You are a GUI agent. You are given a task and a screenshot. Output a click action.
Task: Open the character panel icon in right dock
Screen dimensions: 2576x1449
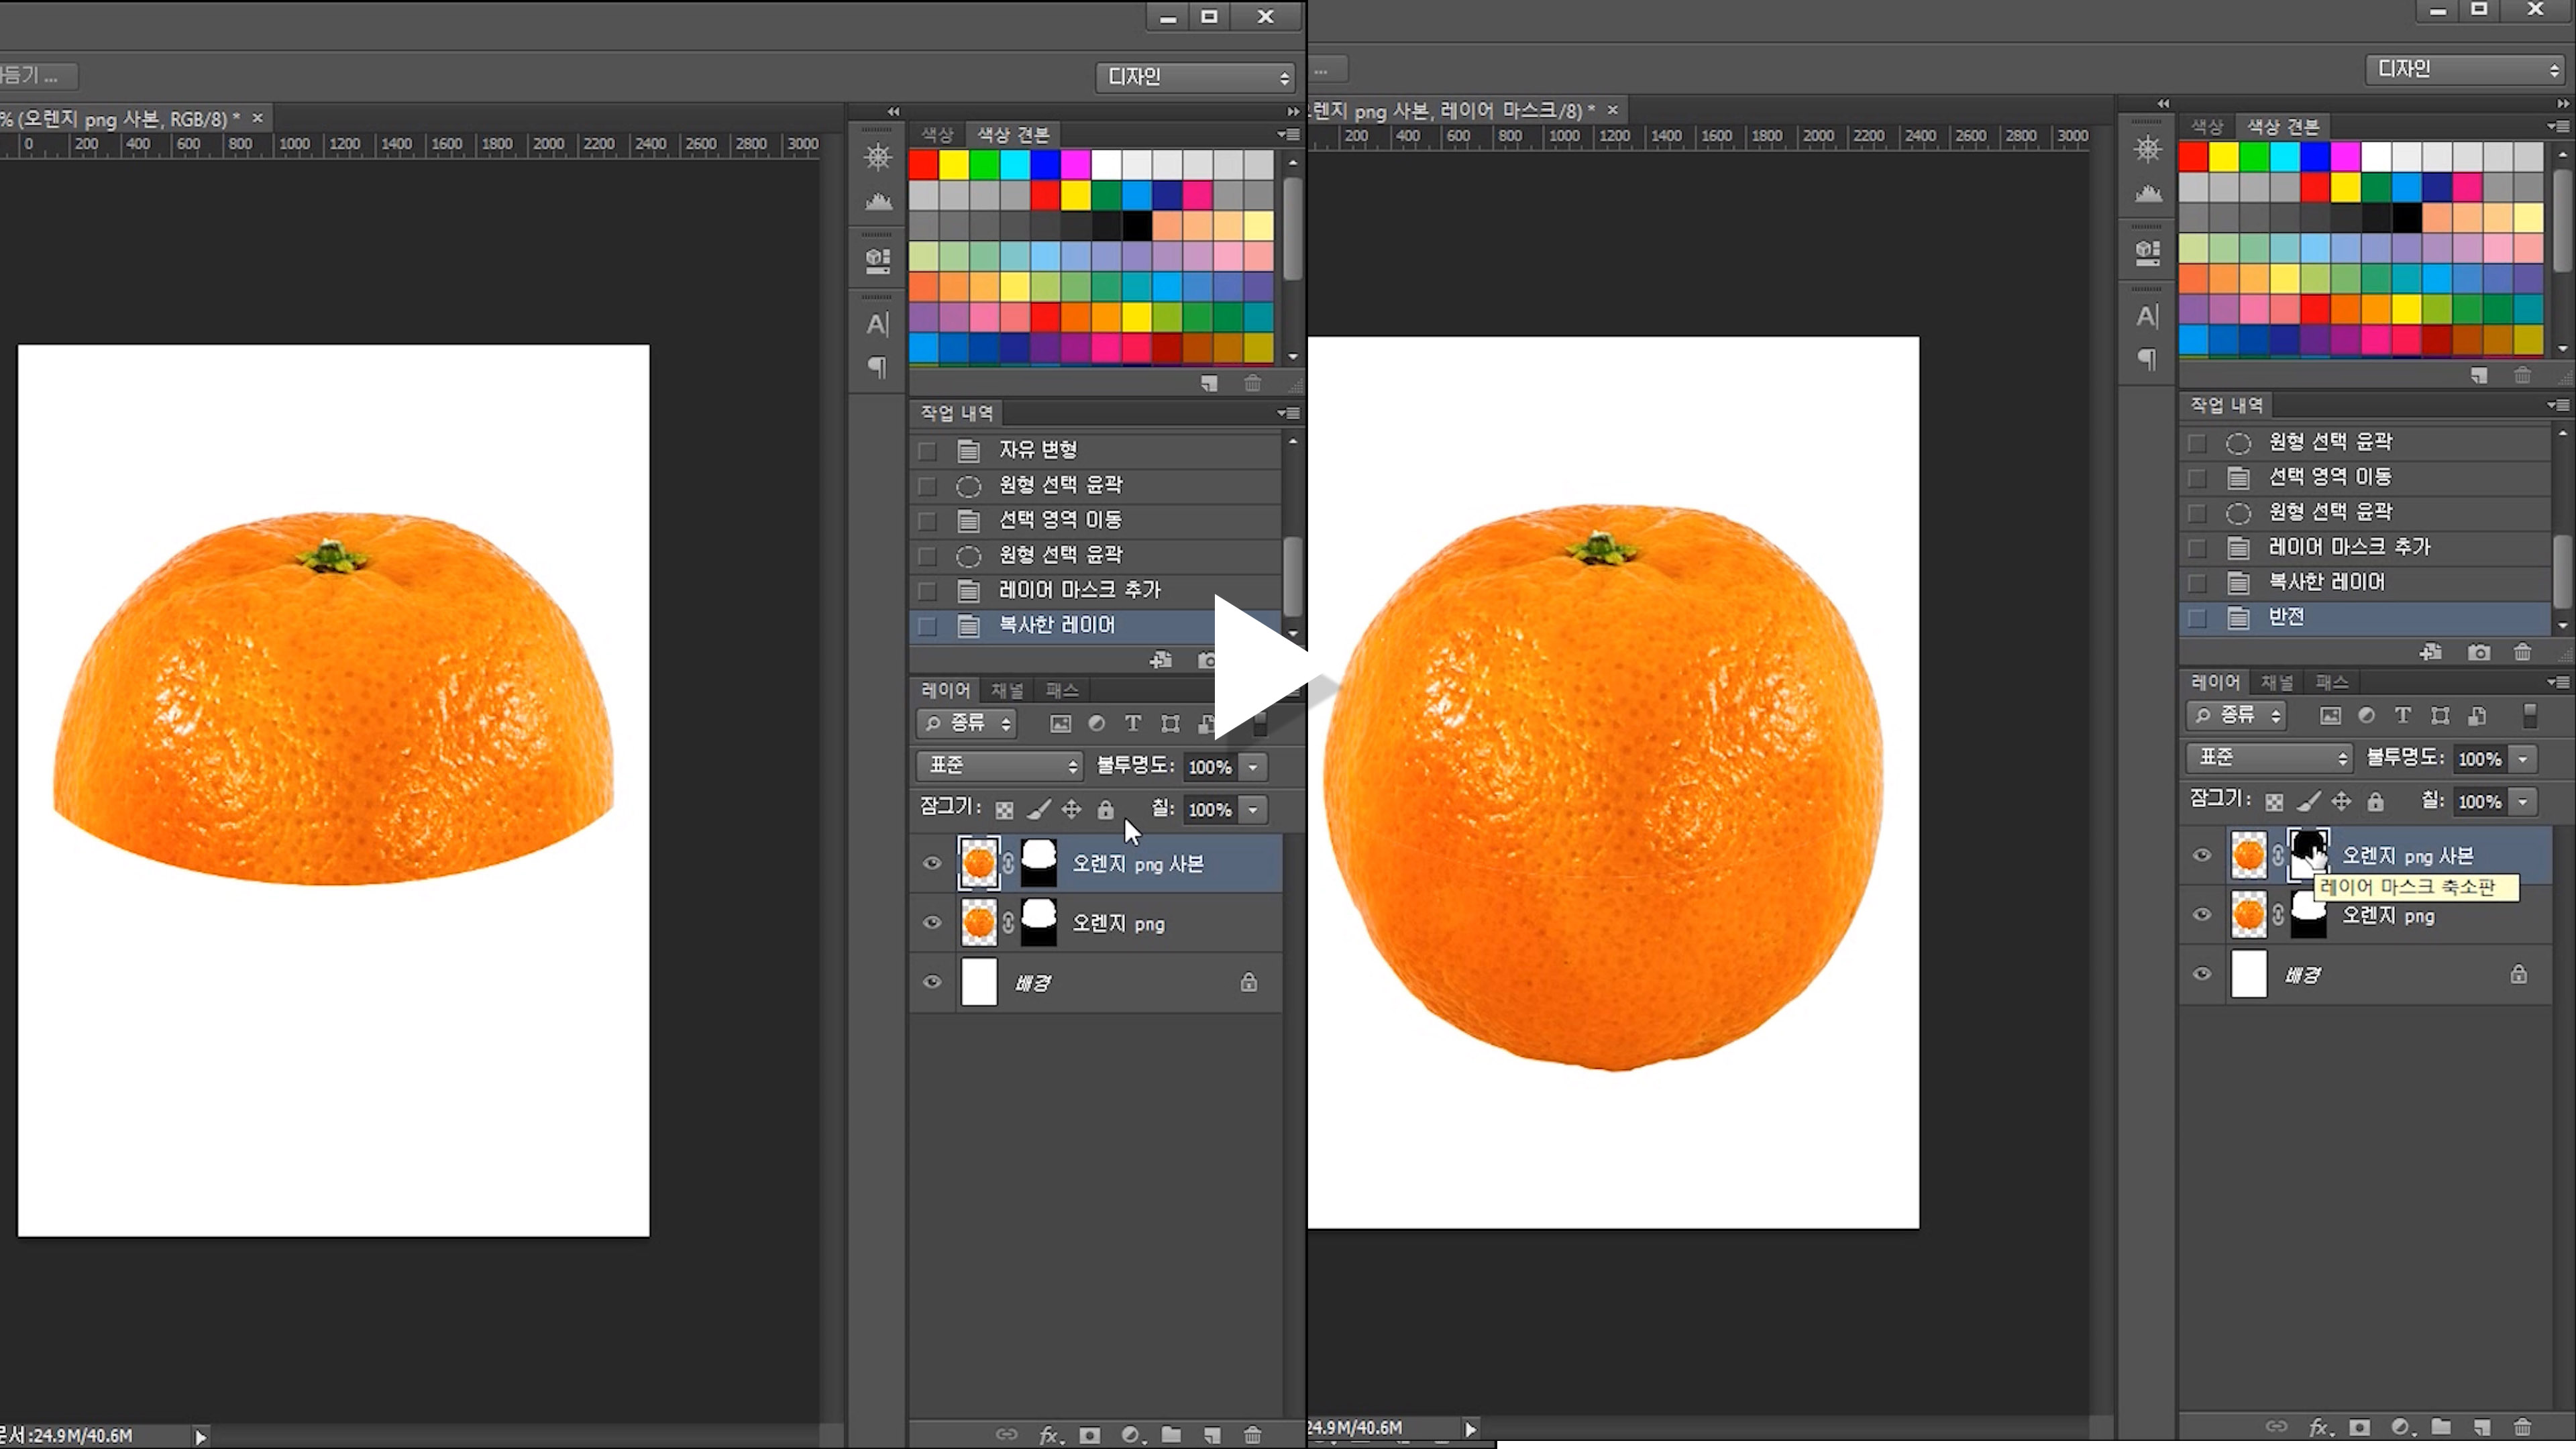click(2147, 316)
